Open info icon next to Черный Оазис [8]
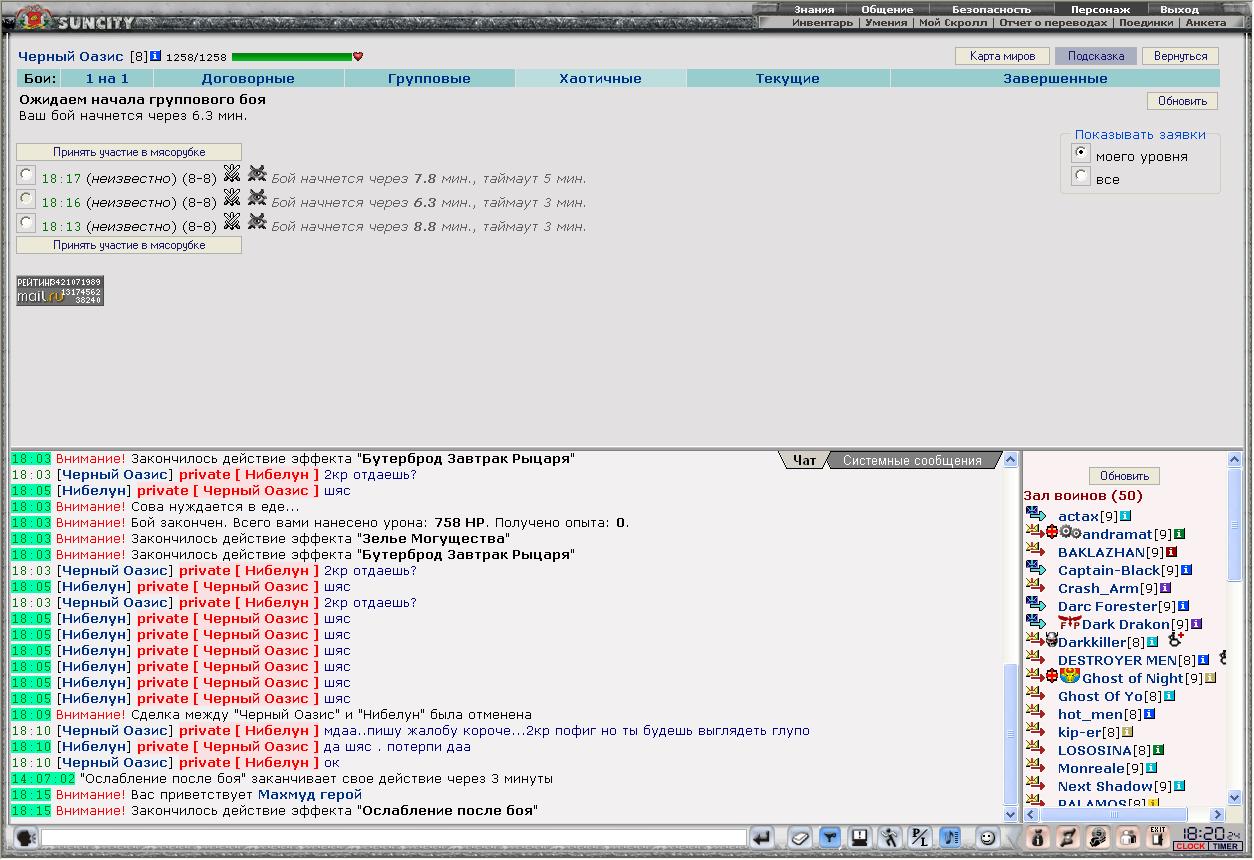 coord(156,56)
